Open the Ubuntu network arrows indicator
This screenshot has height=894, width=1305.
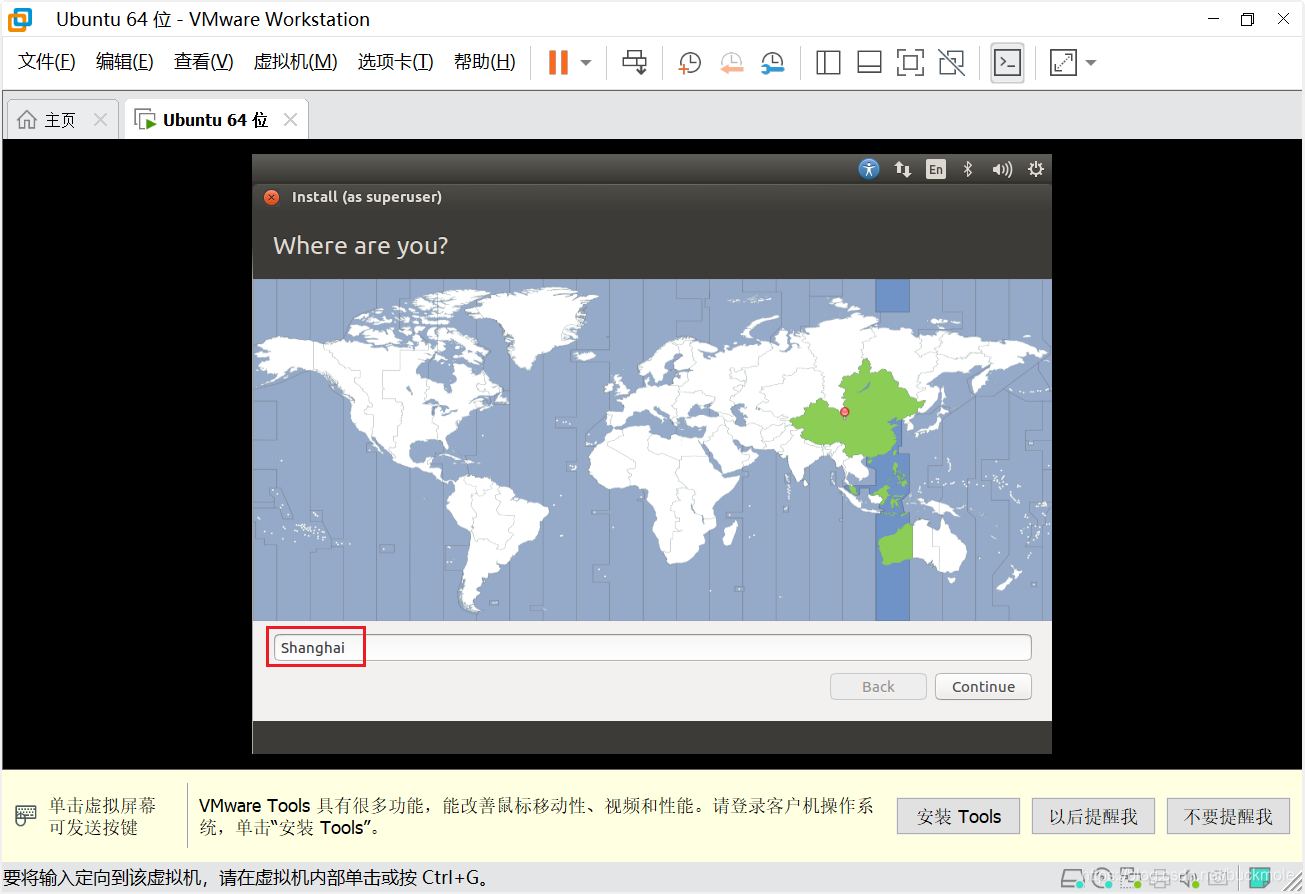(x=903, y=170)
